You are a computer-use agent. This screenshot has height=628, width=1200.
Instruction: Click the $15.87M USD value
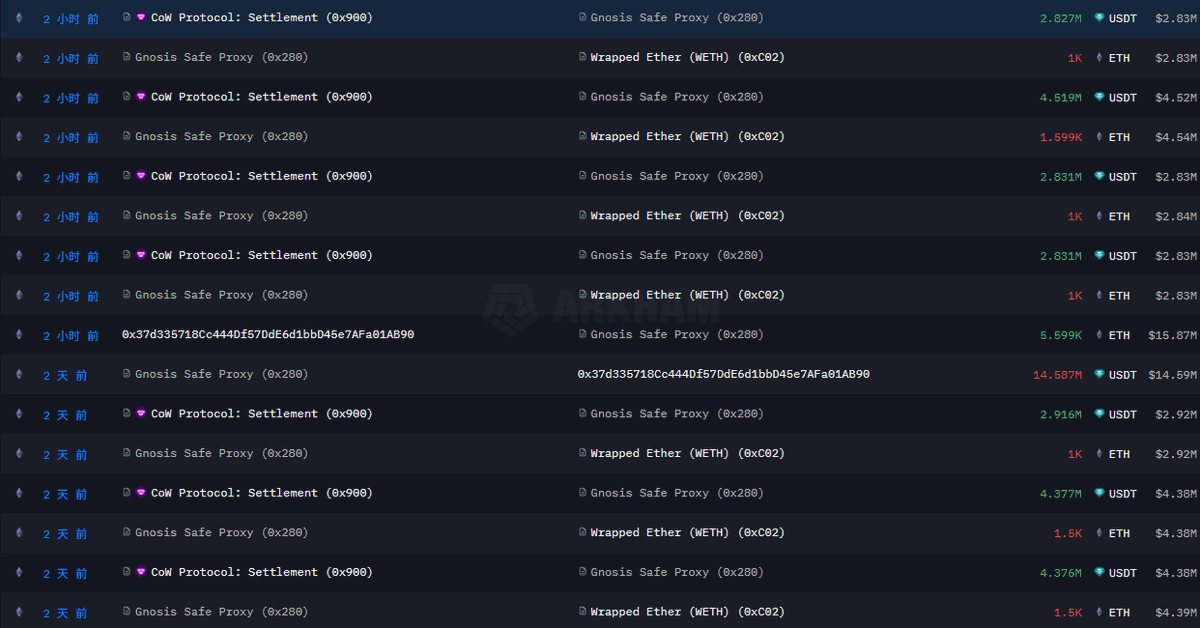coord(1173,335)
